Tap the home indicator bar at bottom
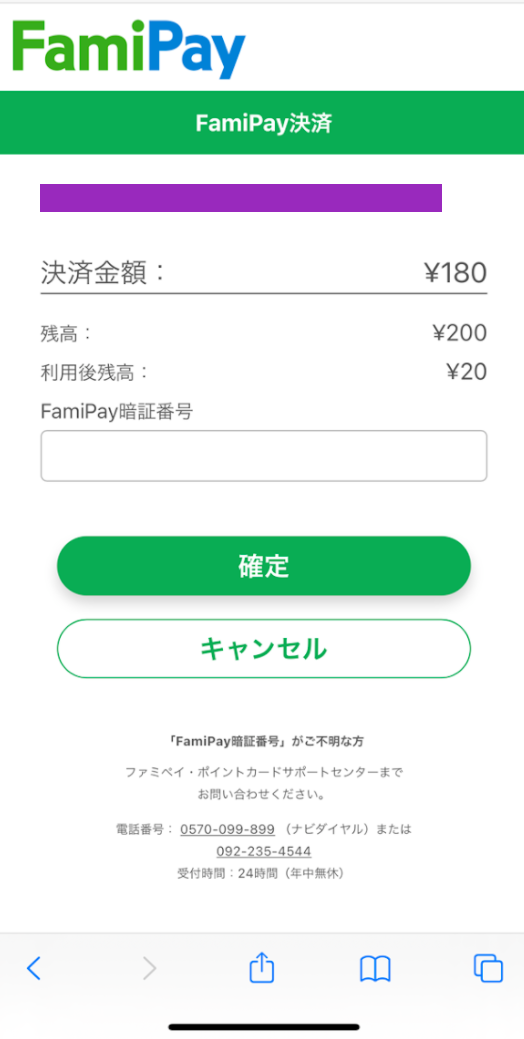Viewport: 524px width, 1039px height. pyautogui.click(x=264, y=1026)
